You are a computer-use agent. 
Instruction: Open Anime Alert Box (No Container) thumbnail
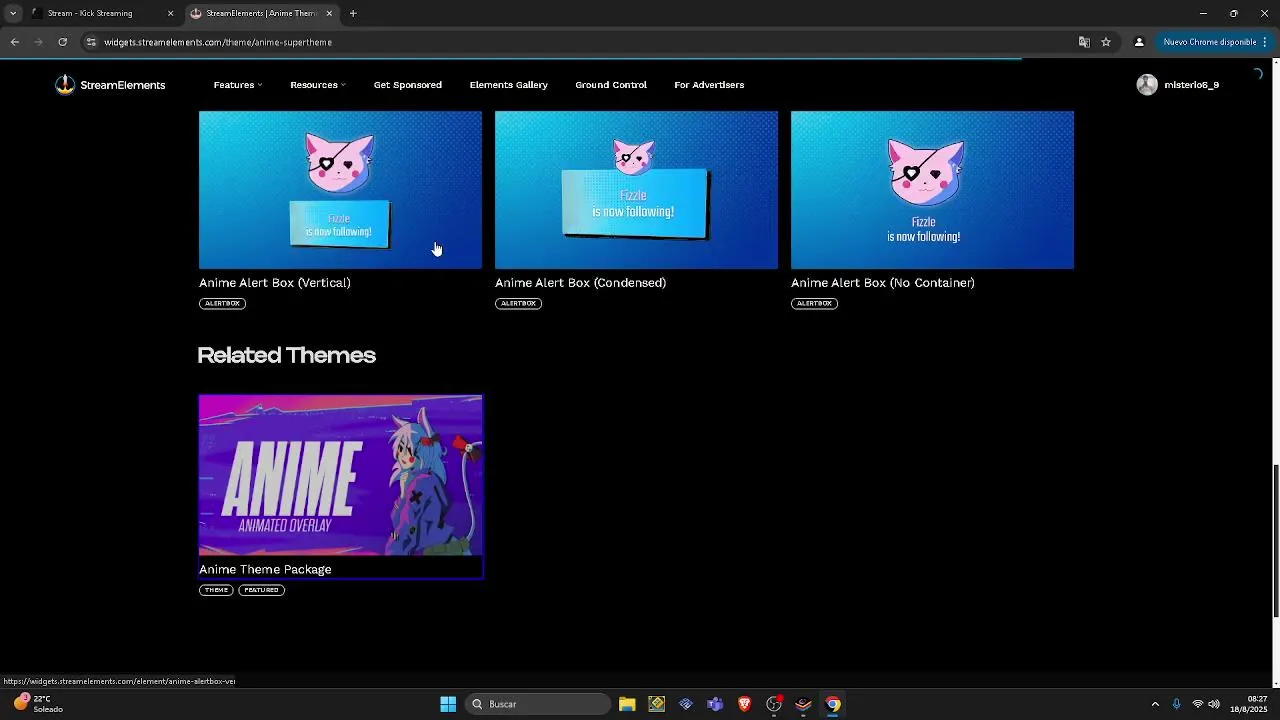(932, 190)
